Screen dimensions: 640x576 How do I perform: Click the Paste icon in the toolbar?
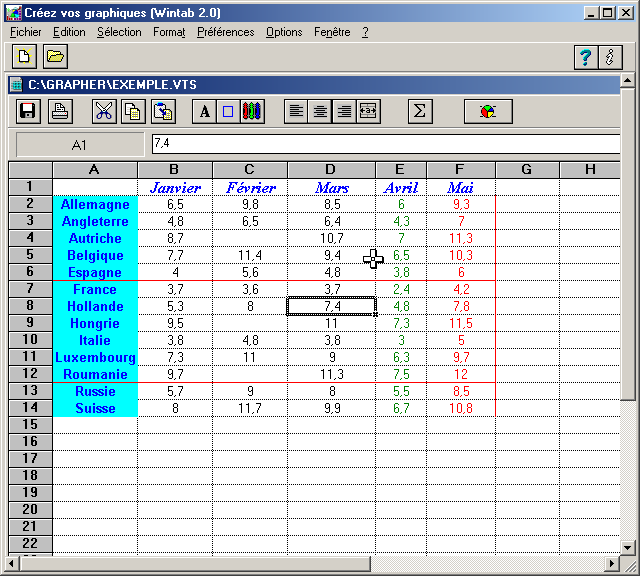click(163, 111)
